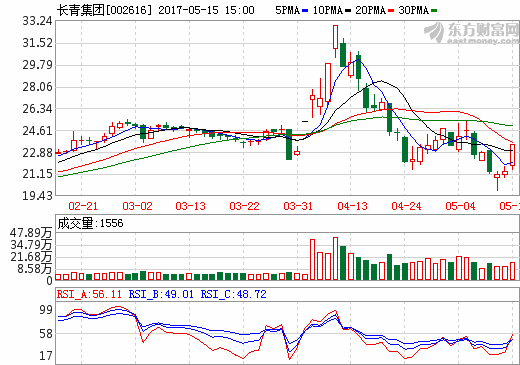Click the red 20PMA legend color marker
The image size is (520, 365).
pyautogui.click(x=391, y=11)
